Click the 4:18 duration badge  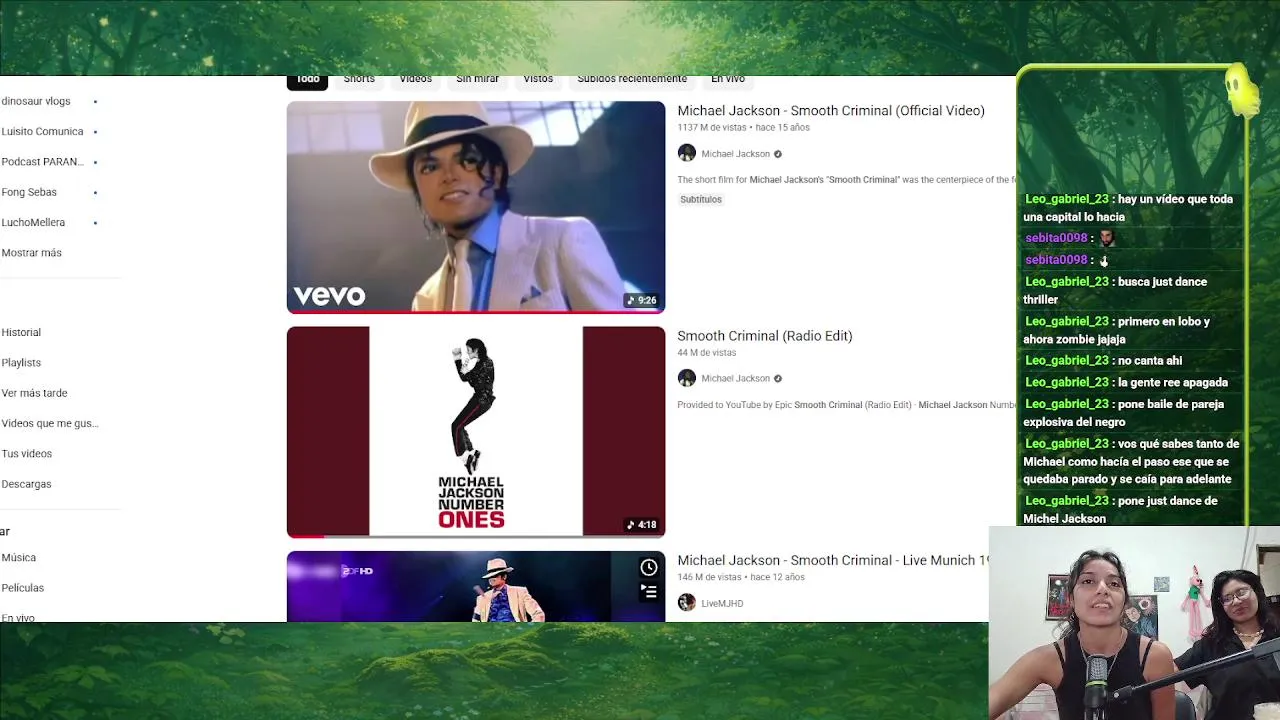642,525
